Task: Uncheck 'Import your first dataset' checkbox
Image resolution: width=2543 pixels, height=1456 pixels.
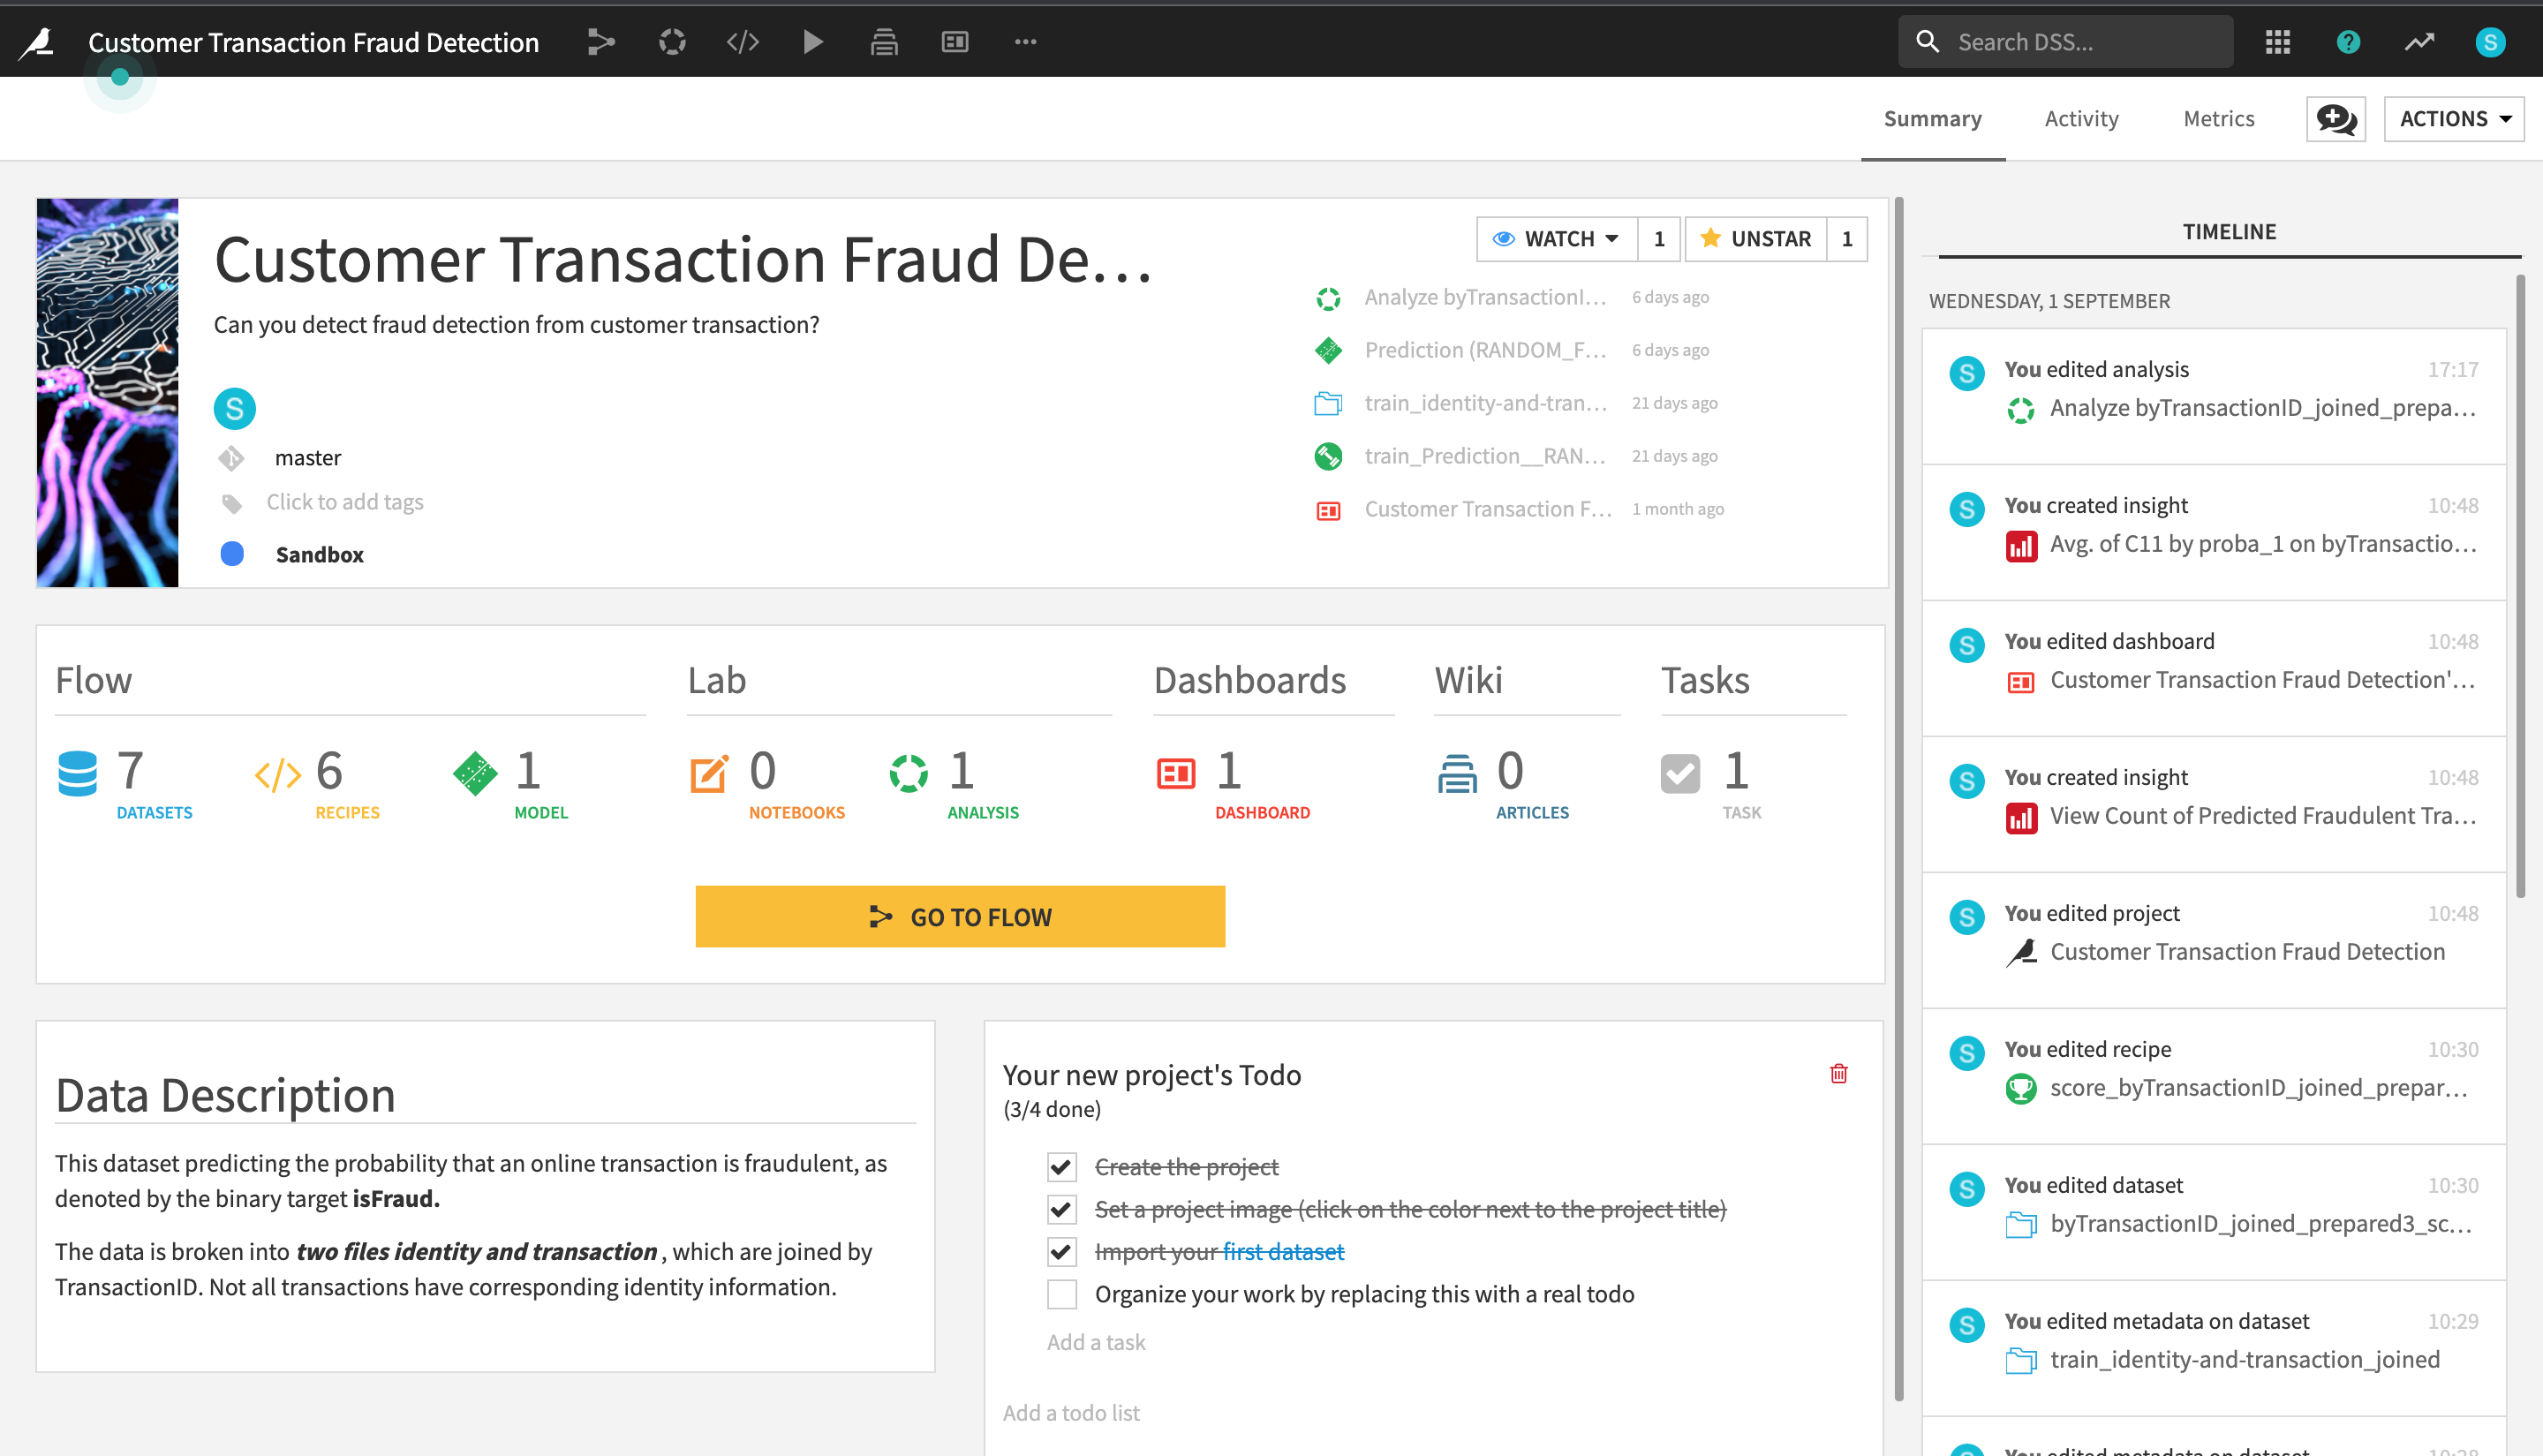Action: [1061, 1252]
